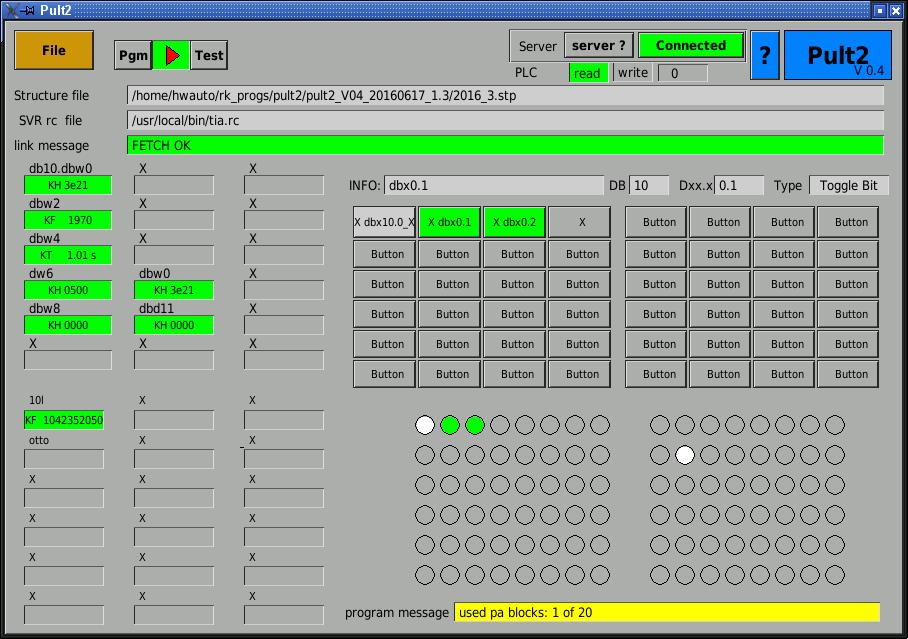Select the dbw2 value KF 1970

click(x=68, y=220)
